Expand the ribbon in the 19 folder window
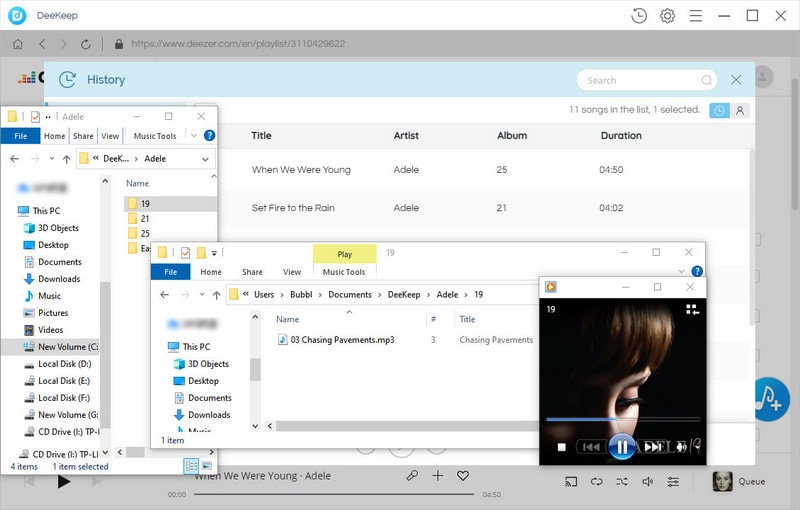Viewport: 800px width, 510px height. click(x=682, y=272)
